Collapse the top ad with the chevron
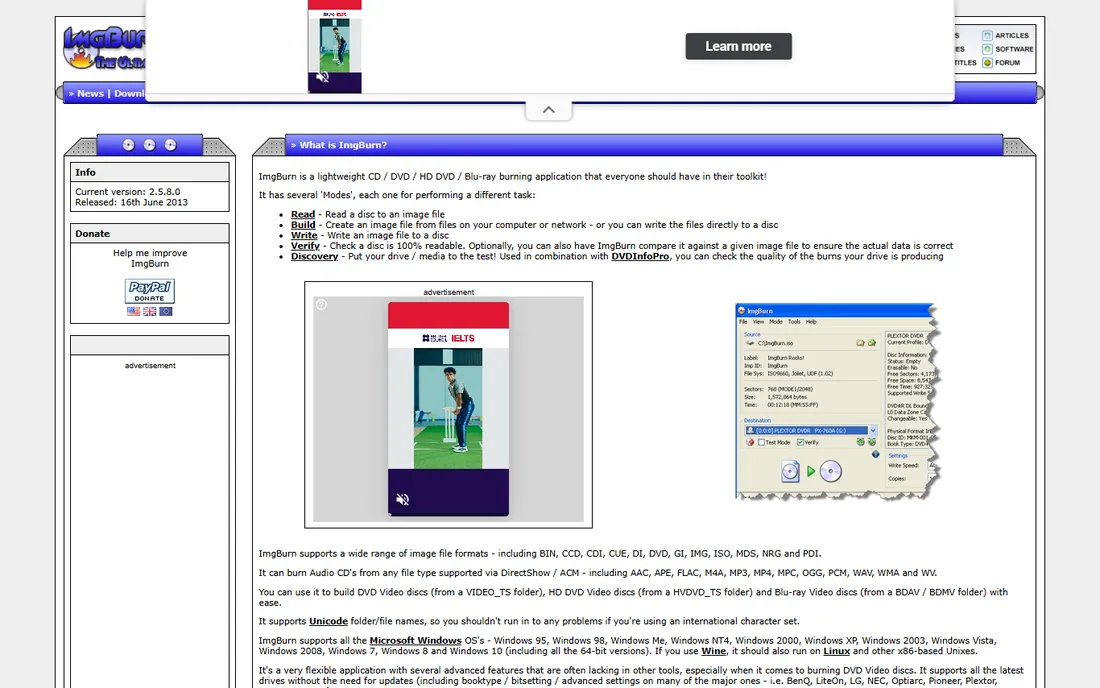Viewport: 1100px width, 688px height. (549, 110)
